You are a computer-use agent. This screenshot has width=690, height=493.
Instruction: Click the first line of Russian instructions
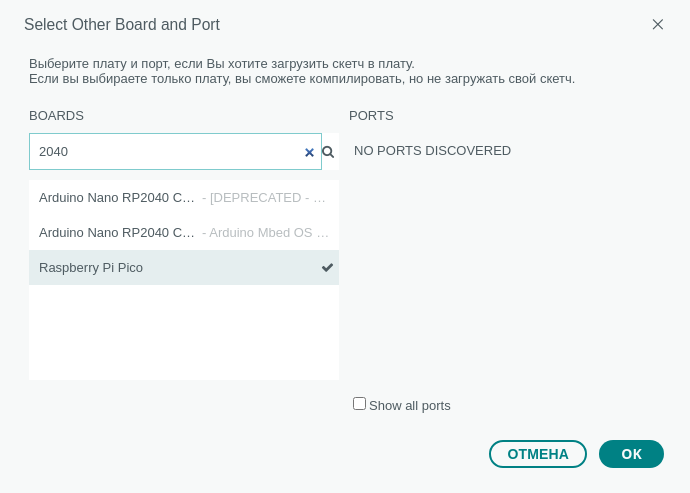pos(222,64)
